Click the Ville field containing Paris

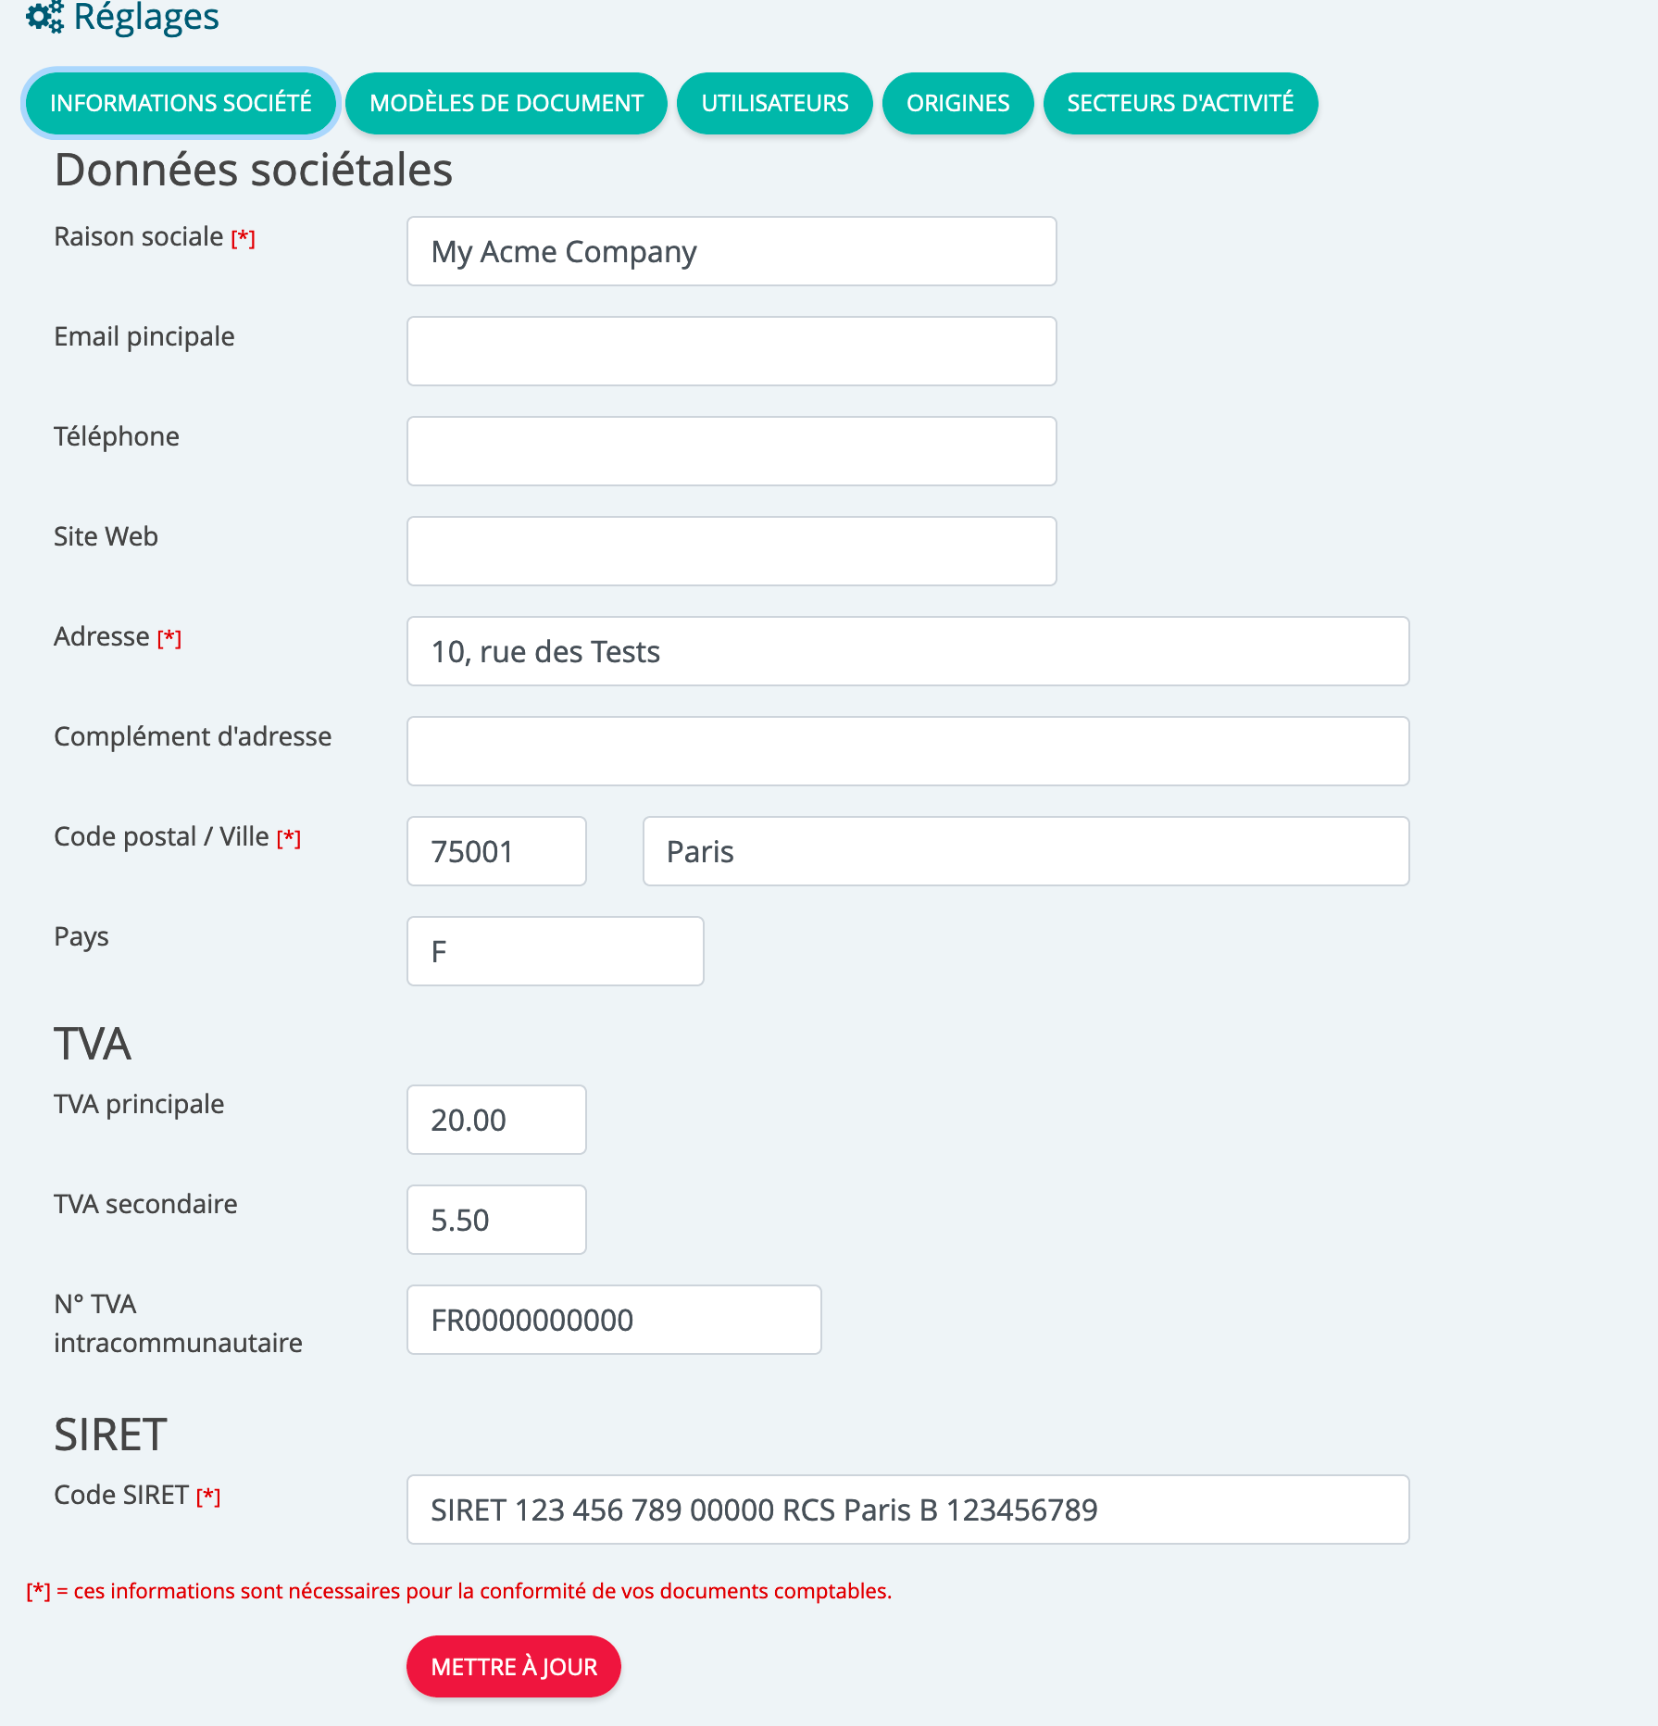[x=1026, y=851]
